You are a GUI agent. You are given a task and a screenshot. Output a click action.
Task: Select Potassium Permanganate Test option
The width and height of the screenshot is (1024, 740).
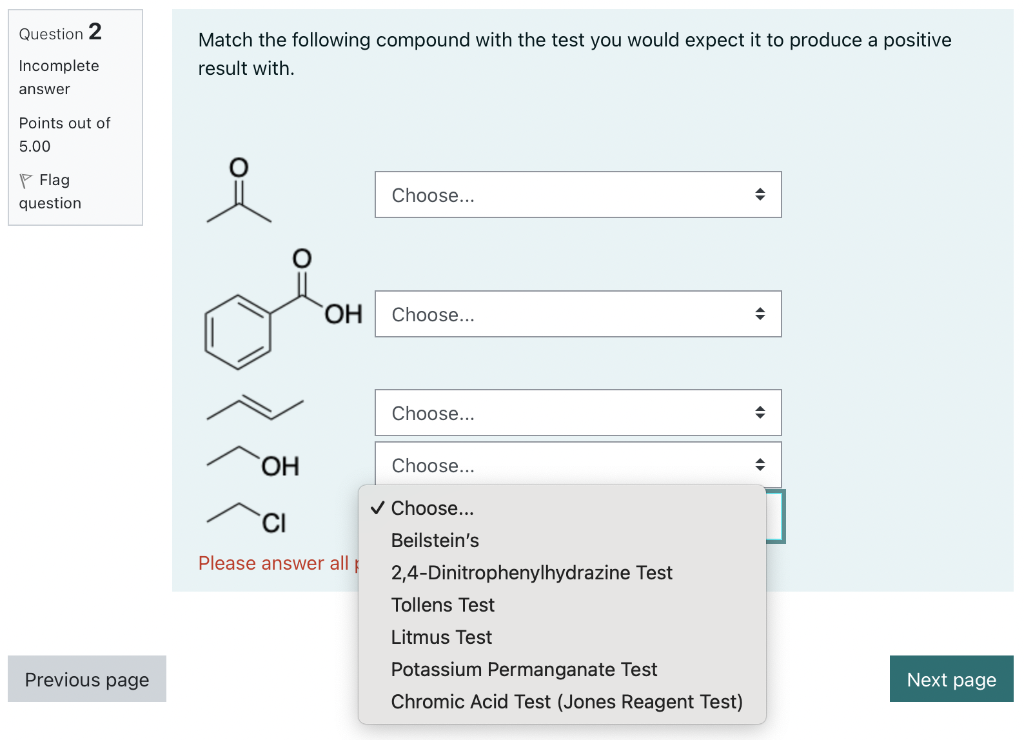click(x=524, y=670)
